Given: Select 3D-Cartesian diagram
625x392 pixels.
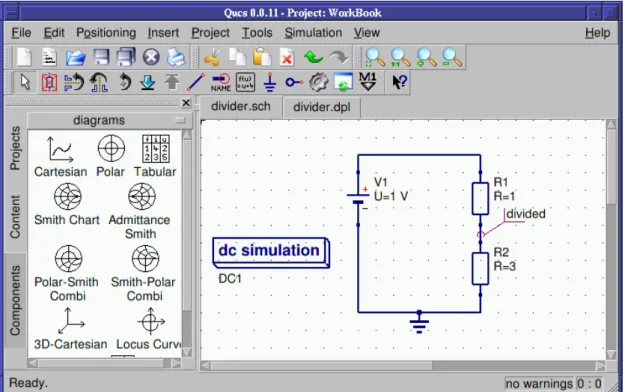Looking at the screenshot, I should point(70,329).
